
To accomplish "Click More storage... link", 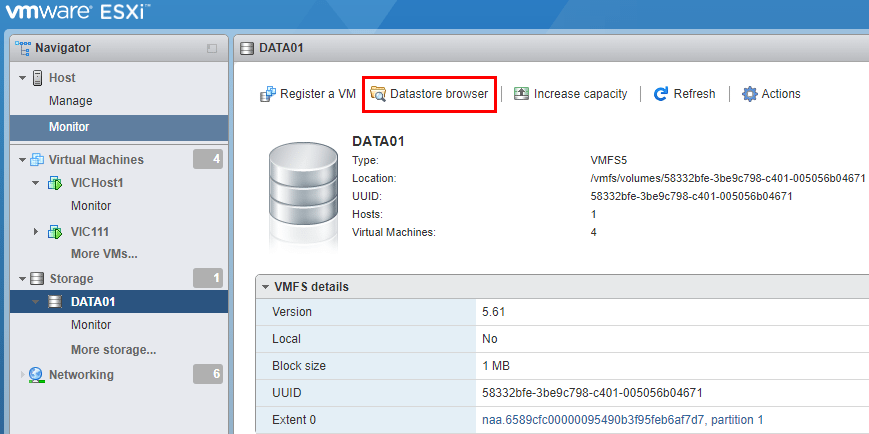I will click(x=114, y=350).
